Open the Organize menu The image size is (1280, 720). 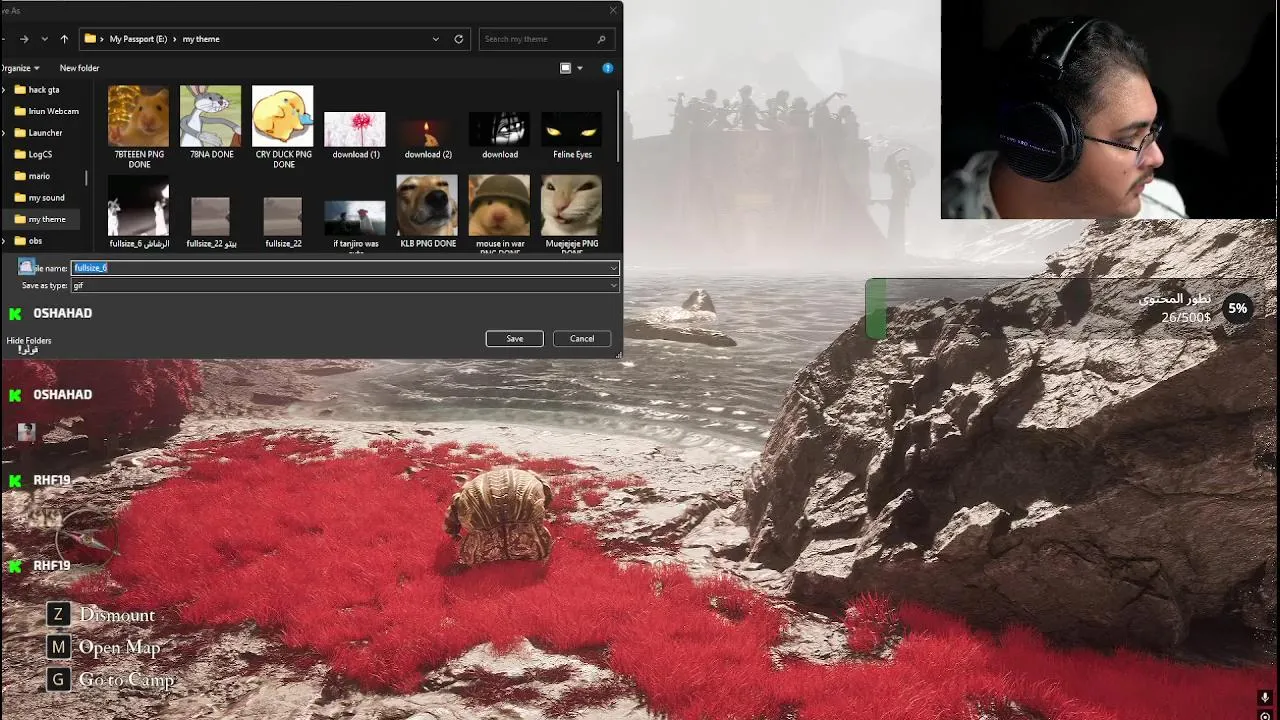[x=20, y=68]
